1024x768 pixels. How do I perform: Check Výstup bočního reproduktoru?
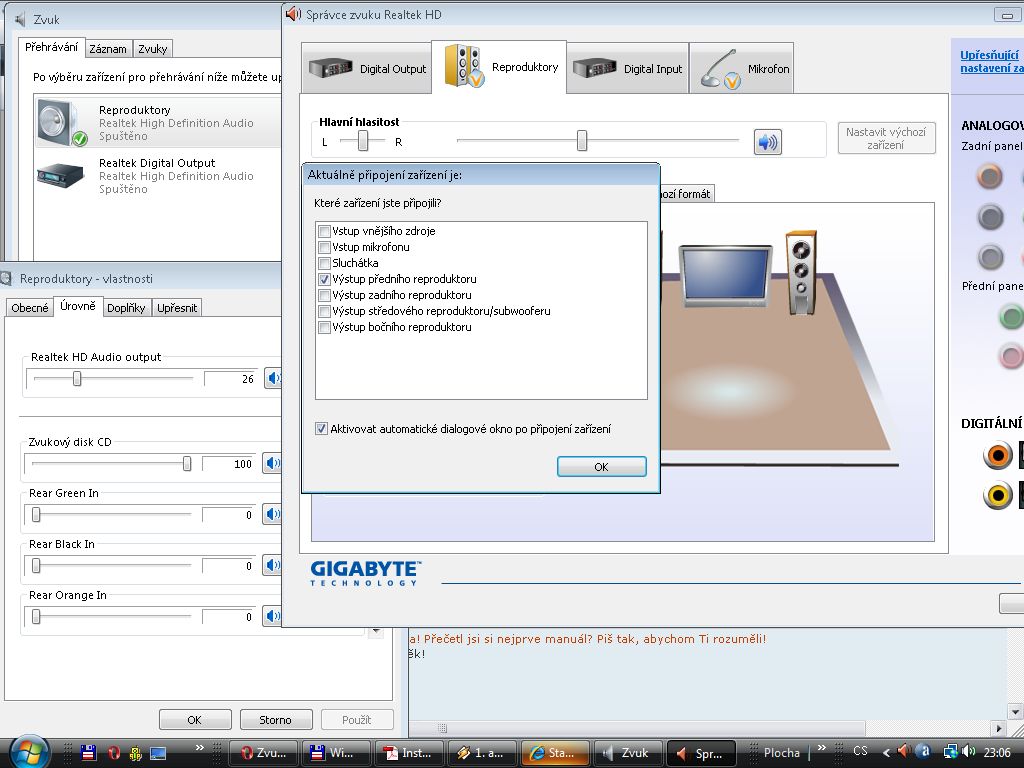[x=324, y=327]
